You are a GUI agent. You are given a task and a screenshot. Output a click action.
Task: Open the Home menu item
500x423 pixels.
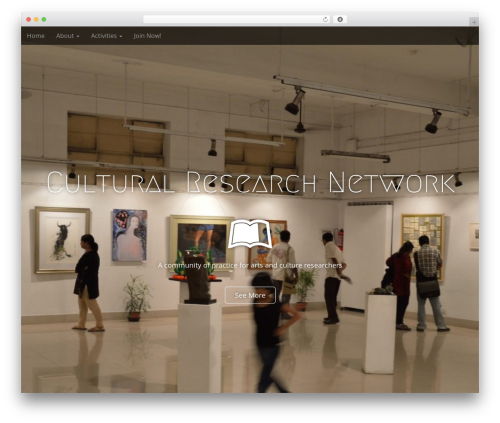[x=35, y=36]
